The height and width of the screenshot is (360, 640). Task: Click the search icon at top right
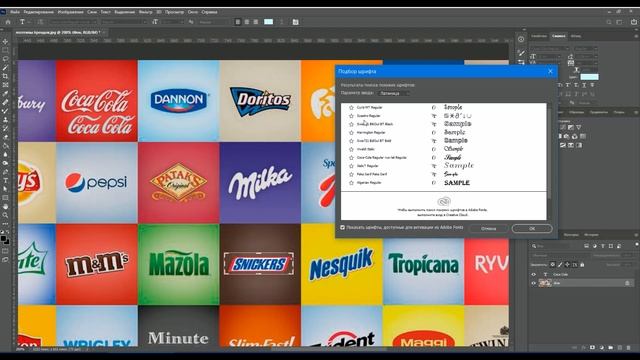pyautogui.click(x=609, y=22)
